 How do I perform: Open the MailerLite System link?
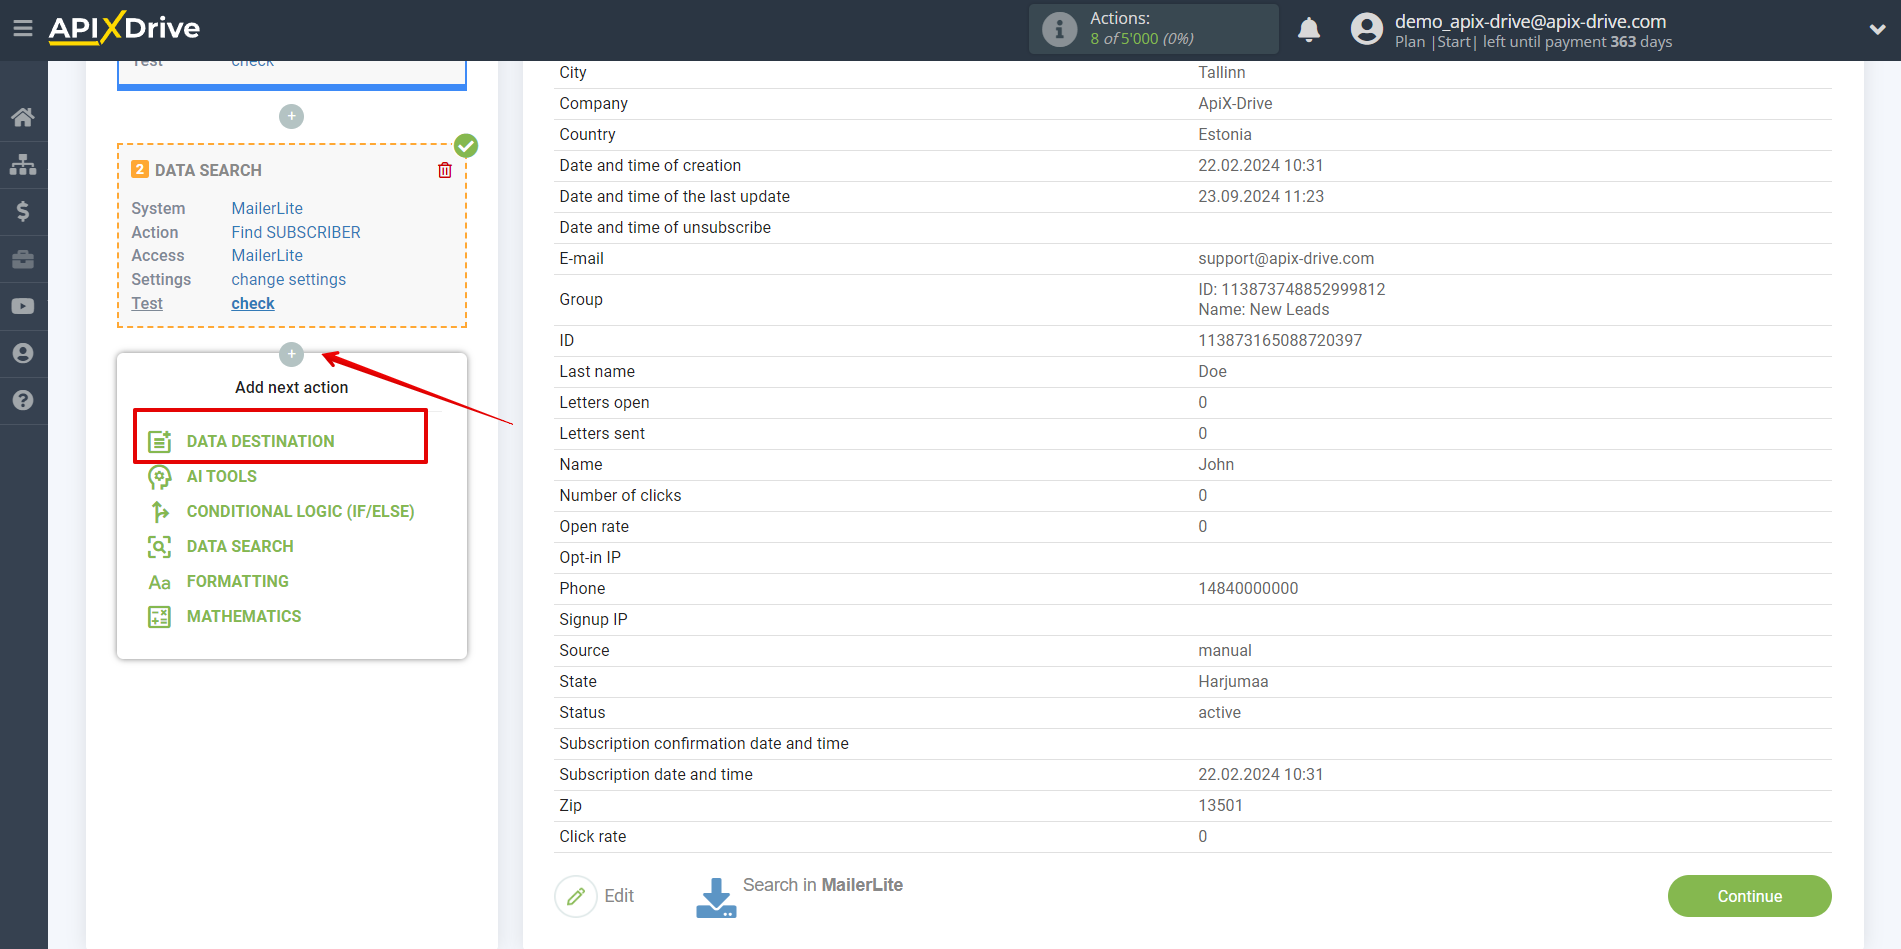[267, 208]
